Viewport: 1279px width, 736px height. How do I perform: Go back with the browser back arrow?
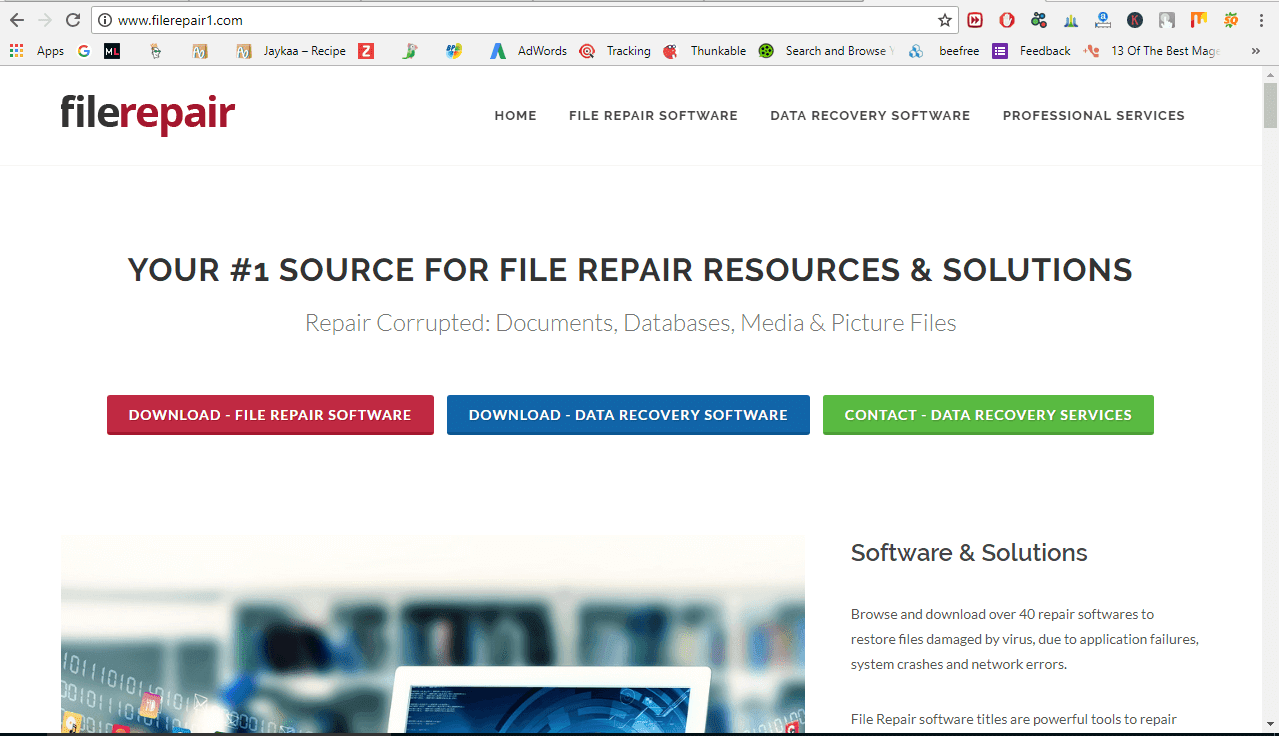[x=17, y=20]
